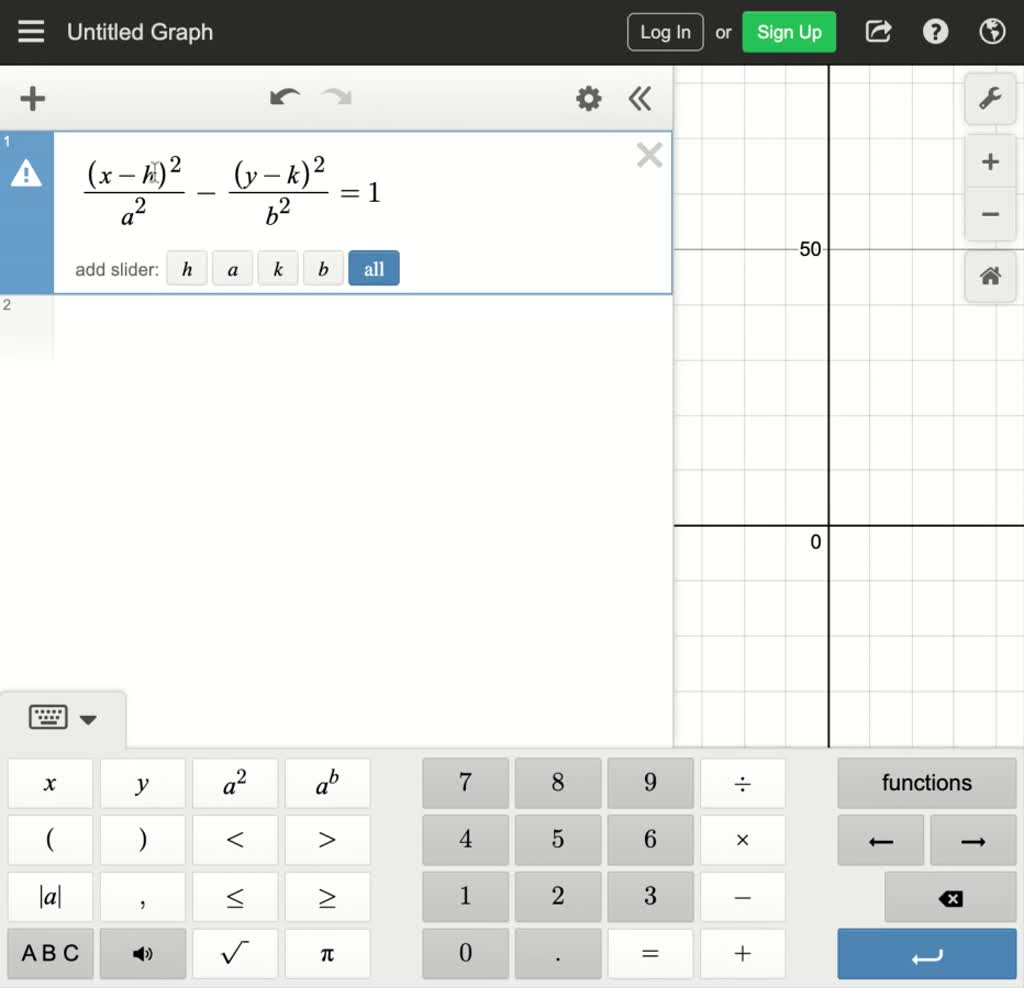Screen dimensions: 1024x988
Task: Toggle the keyboard audio speaker key
Action: point(143,953)
